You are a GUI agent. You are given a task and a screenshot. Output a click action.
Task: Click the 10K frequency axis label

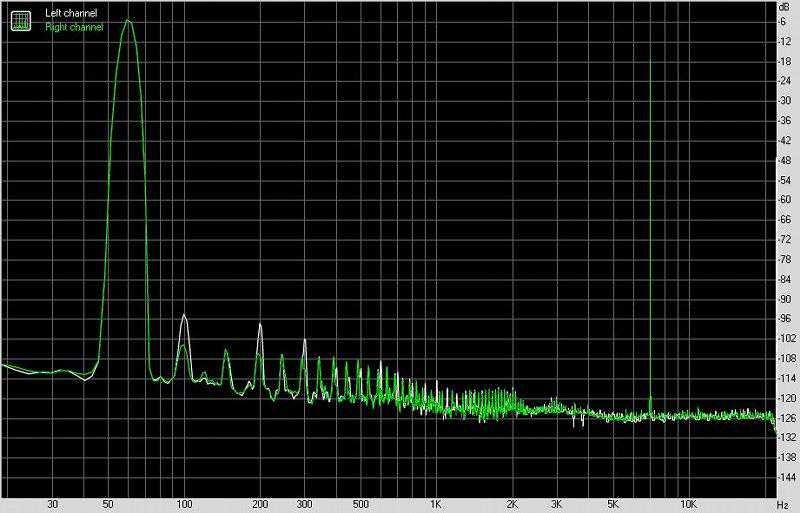(687, 504)
